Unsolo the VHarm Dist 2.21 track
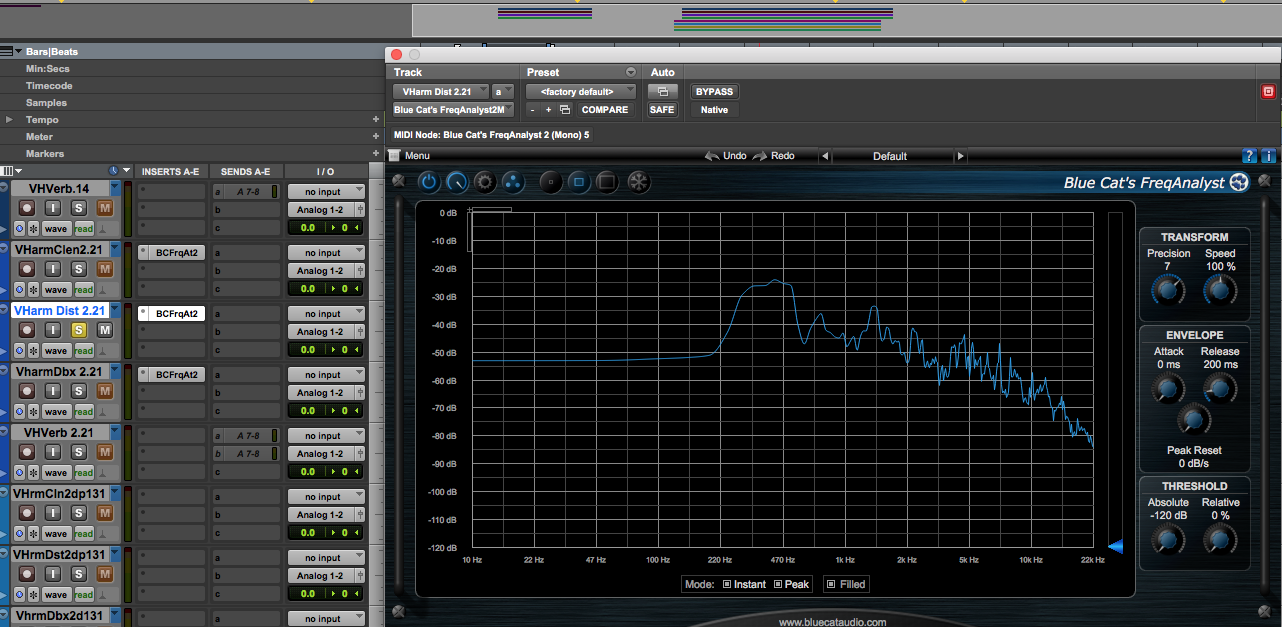Viewport: 1282px width, 627px height. pos(79,330)
